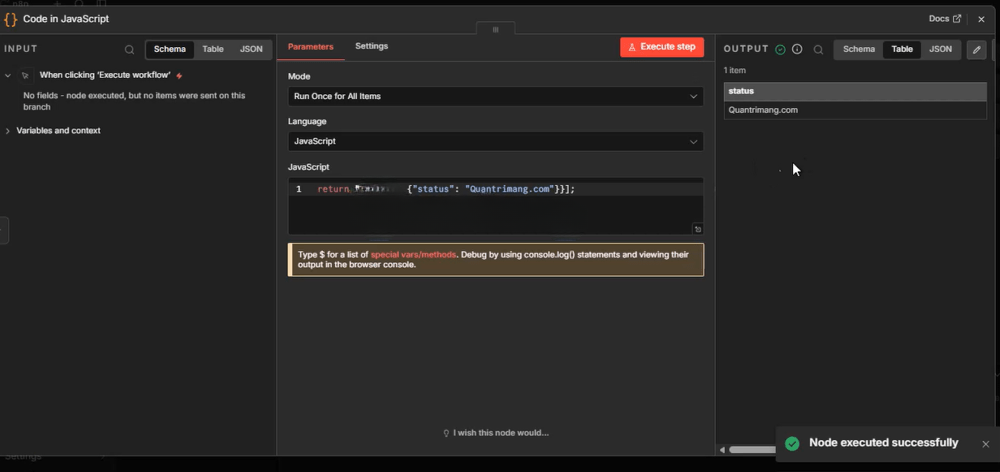
Task: Click the lightning bolt trigger icon
Action: click(x=179, y=75)
